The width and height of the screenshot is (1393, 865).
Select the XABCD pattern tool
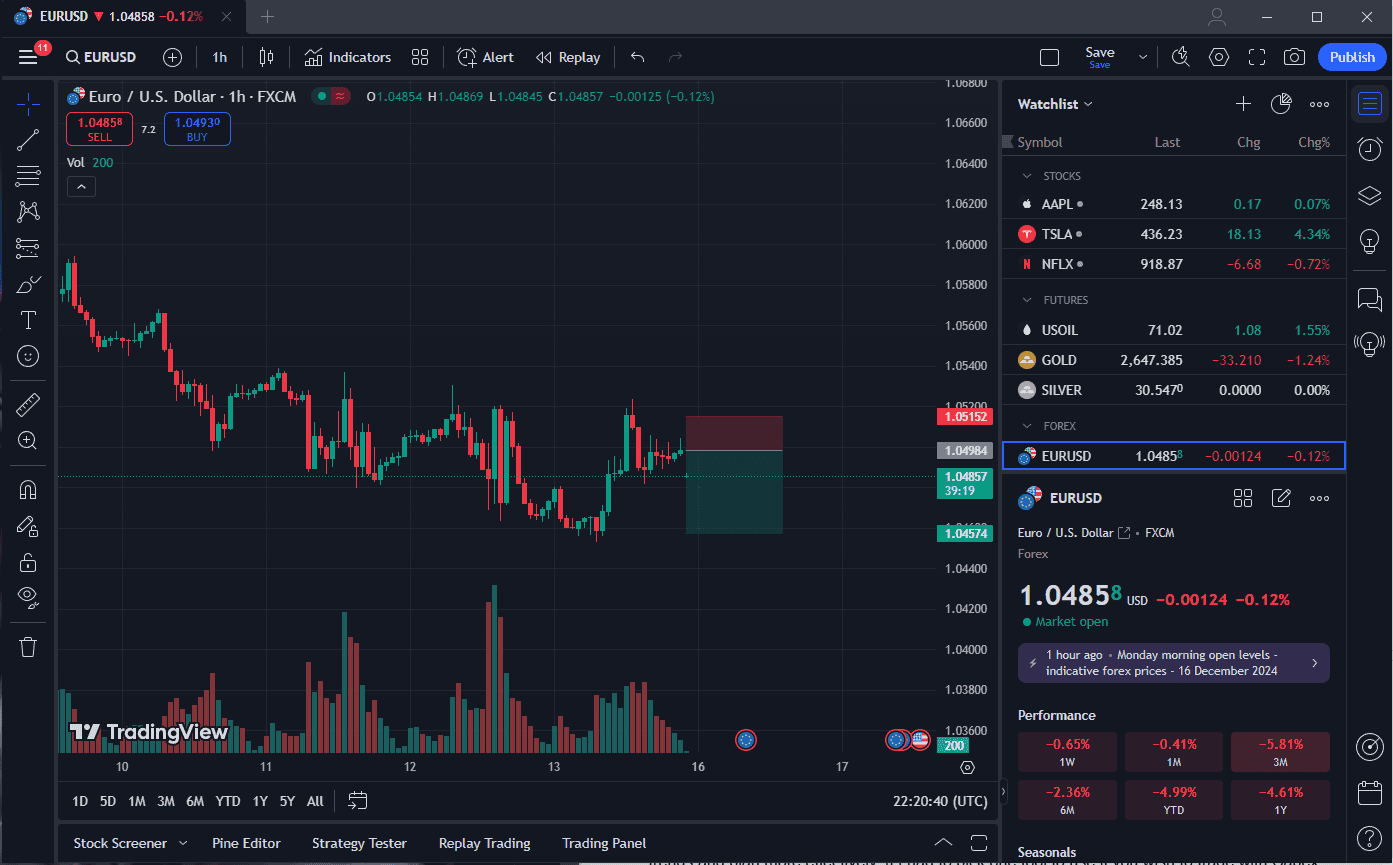tap(28, 212)
